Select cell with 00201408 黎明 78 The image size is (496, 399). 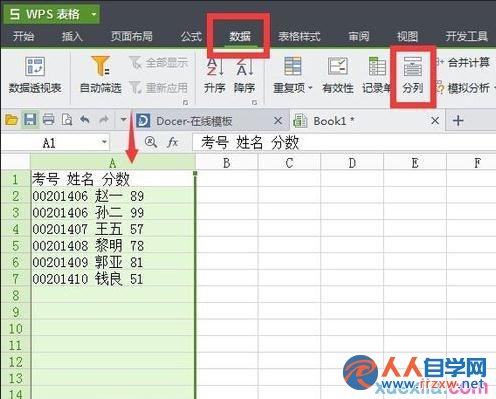[113, 246]
